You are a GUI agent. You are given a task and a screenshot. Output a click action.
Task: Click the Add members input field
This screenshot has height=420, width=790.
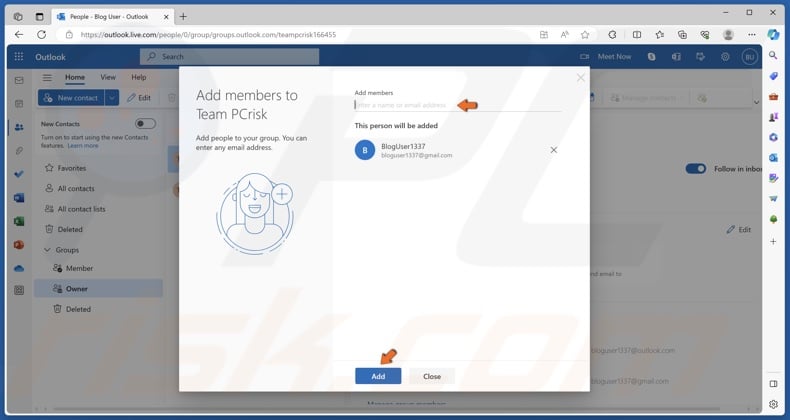[457, 105]
